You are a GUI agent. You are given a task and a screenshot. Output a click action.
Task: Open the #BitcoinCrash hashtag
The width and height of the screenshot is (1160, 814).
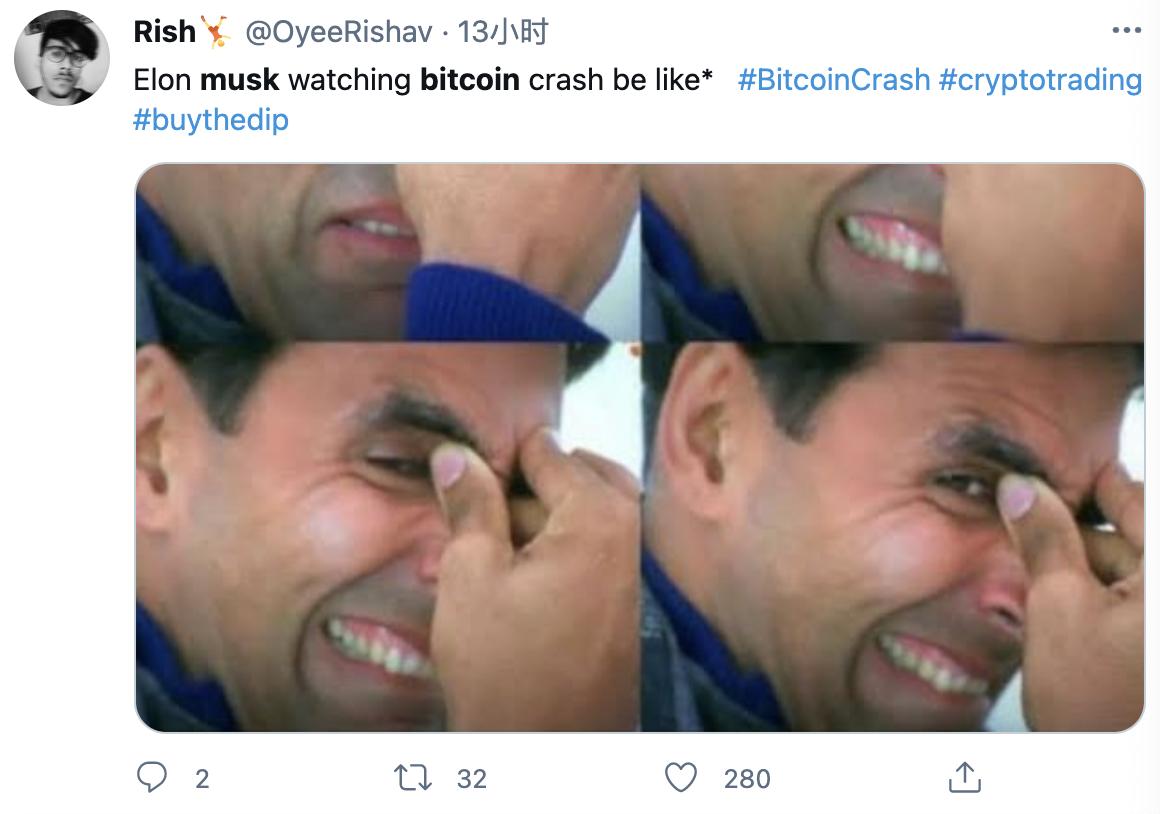(834, 79)
